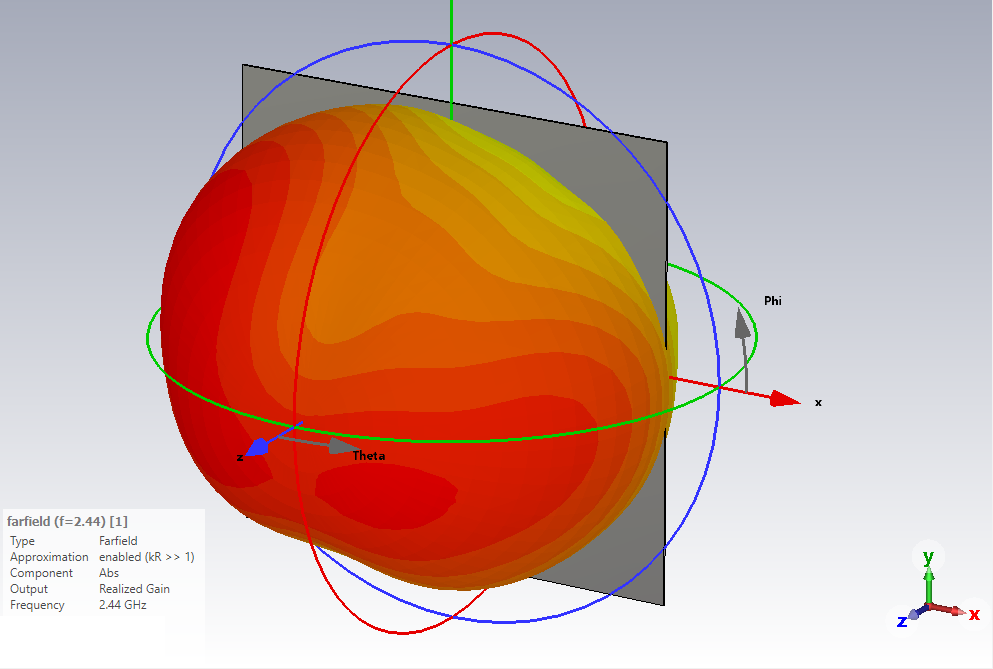Click the gray Theta angle arrowhead

(342, 446)
